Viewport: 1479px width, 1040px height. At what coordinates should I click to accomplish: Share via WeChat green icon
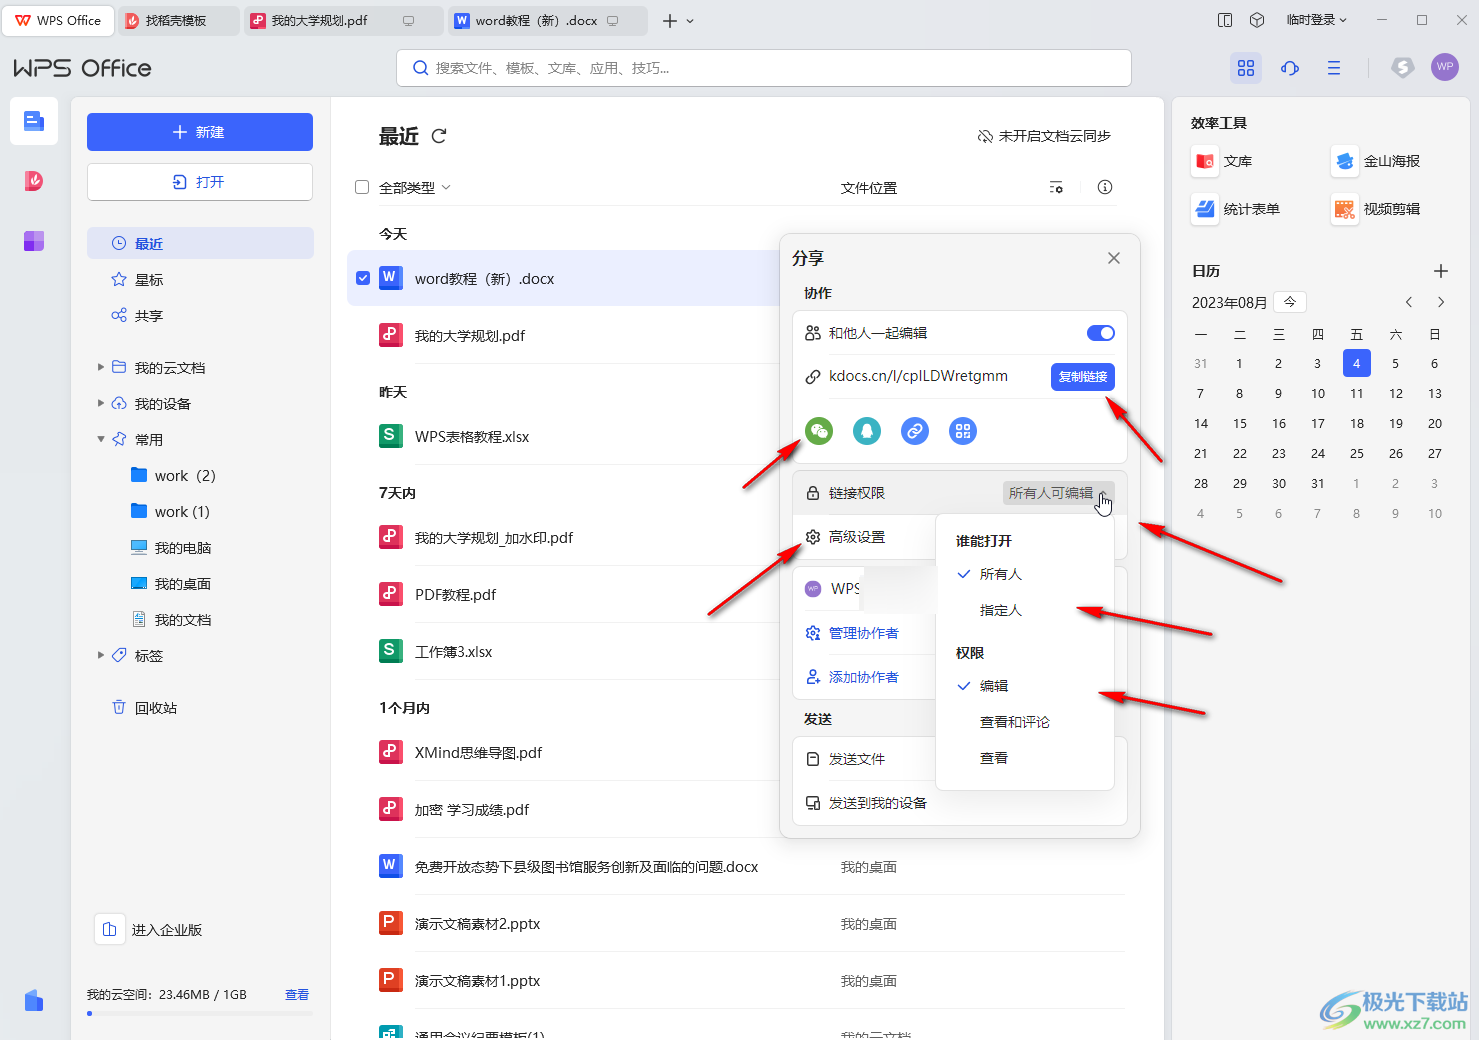[819, 431]
